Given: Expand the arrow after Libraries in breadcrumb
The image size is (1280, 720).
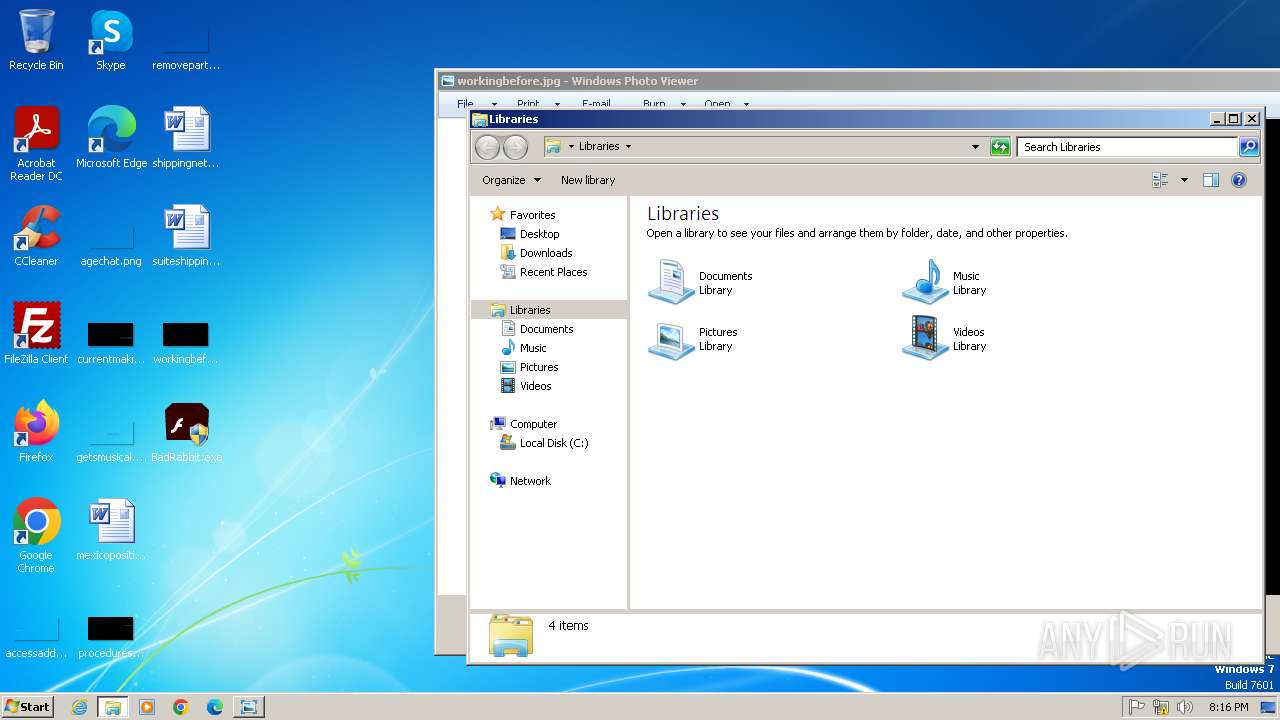Looking at the screenshot, I should click(x=628, y=146).
